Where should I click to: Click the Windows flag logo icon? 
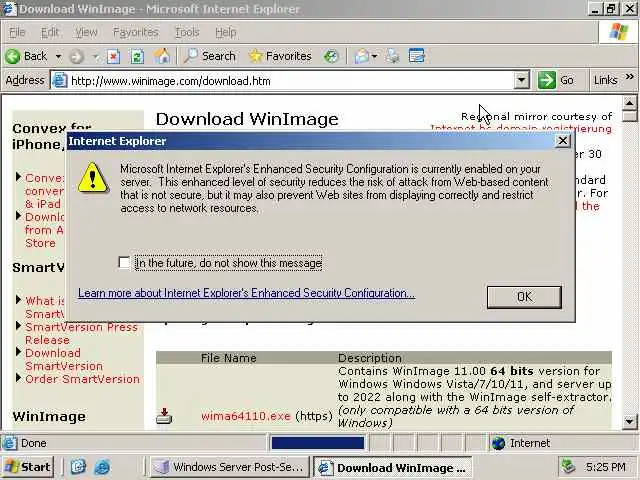pos(619,31)
